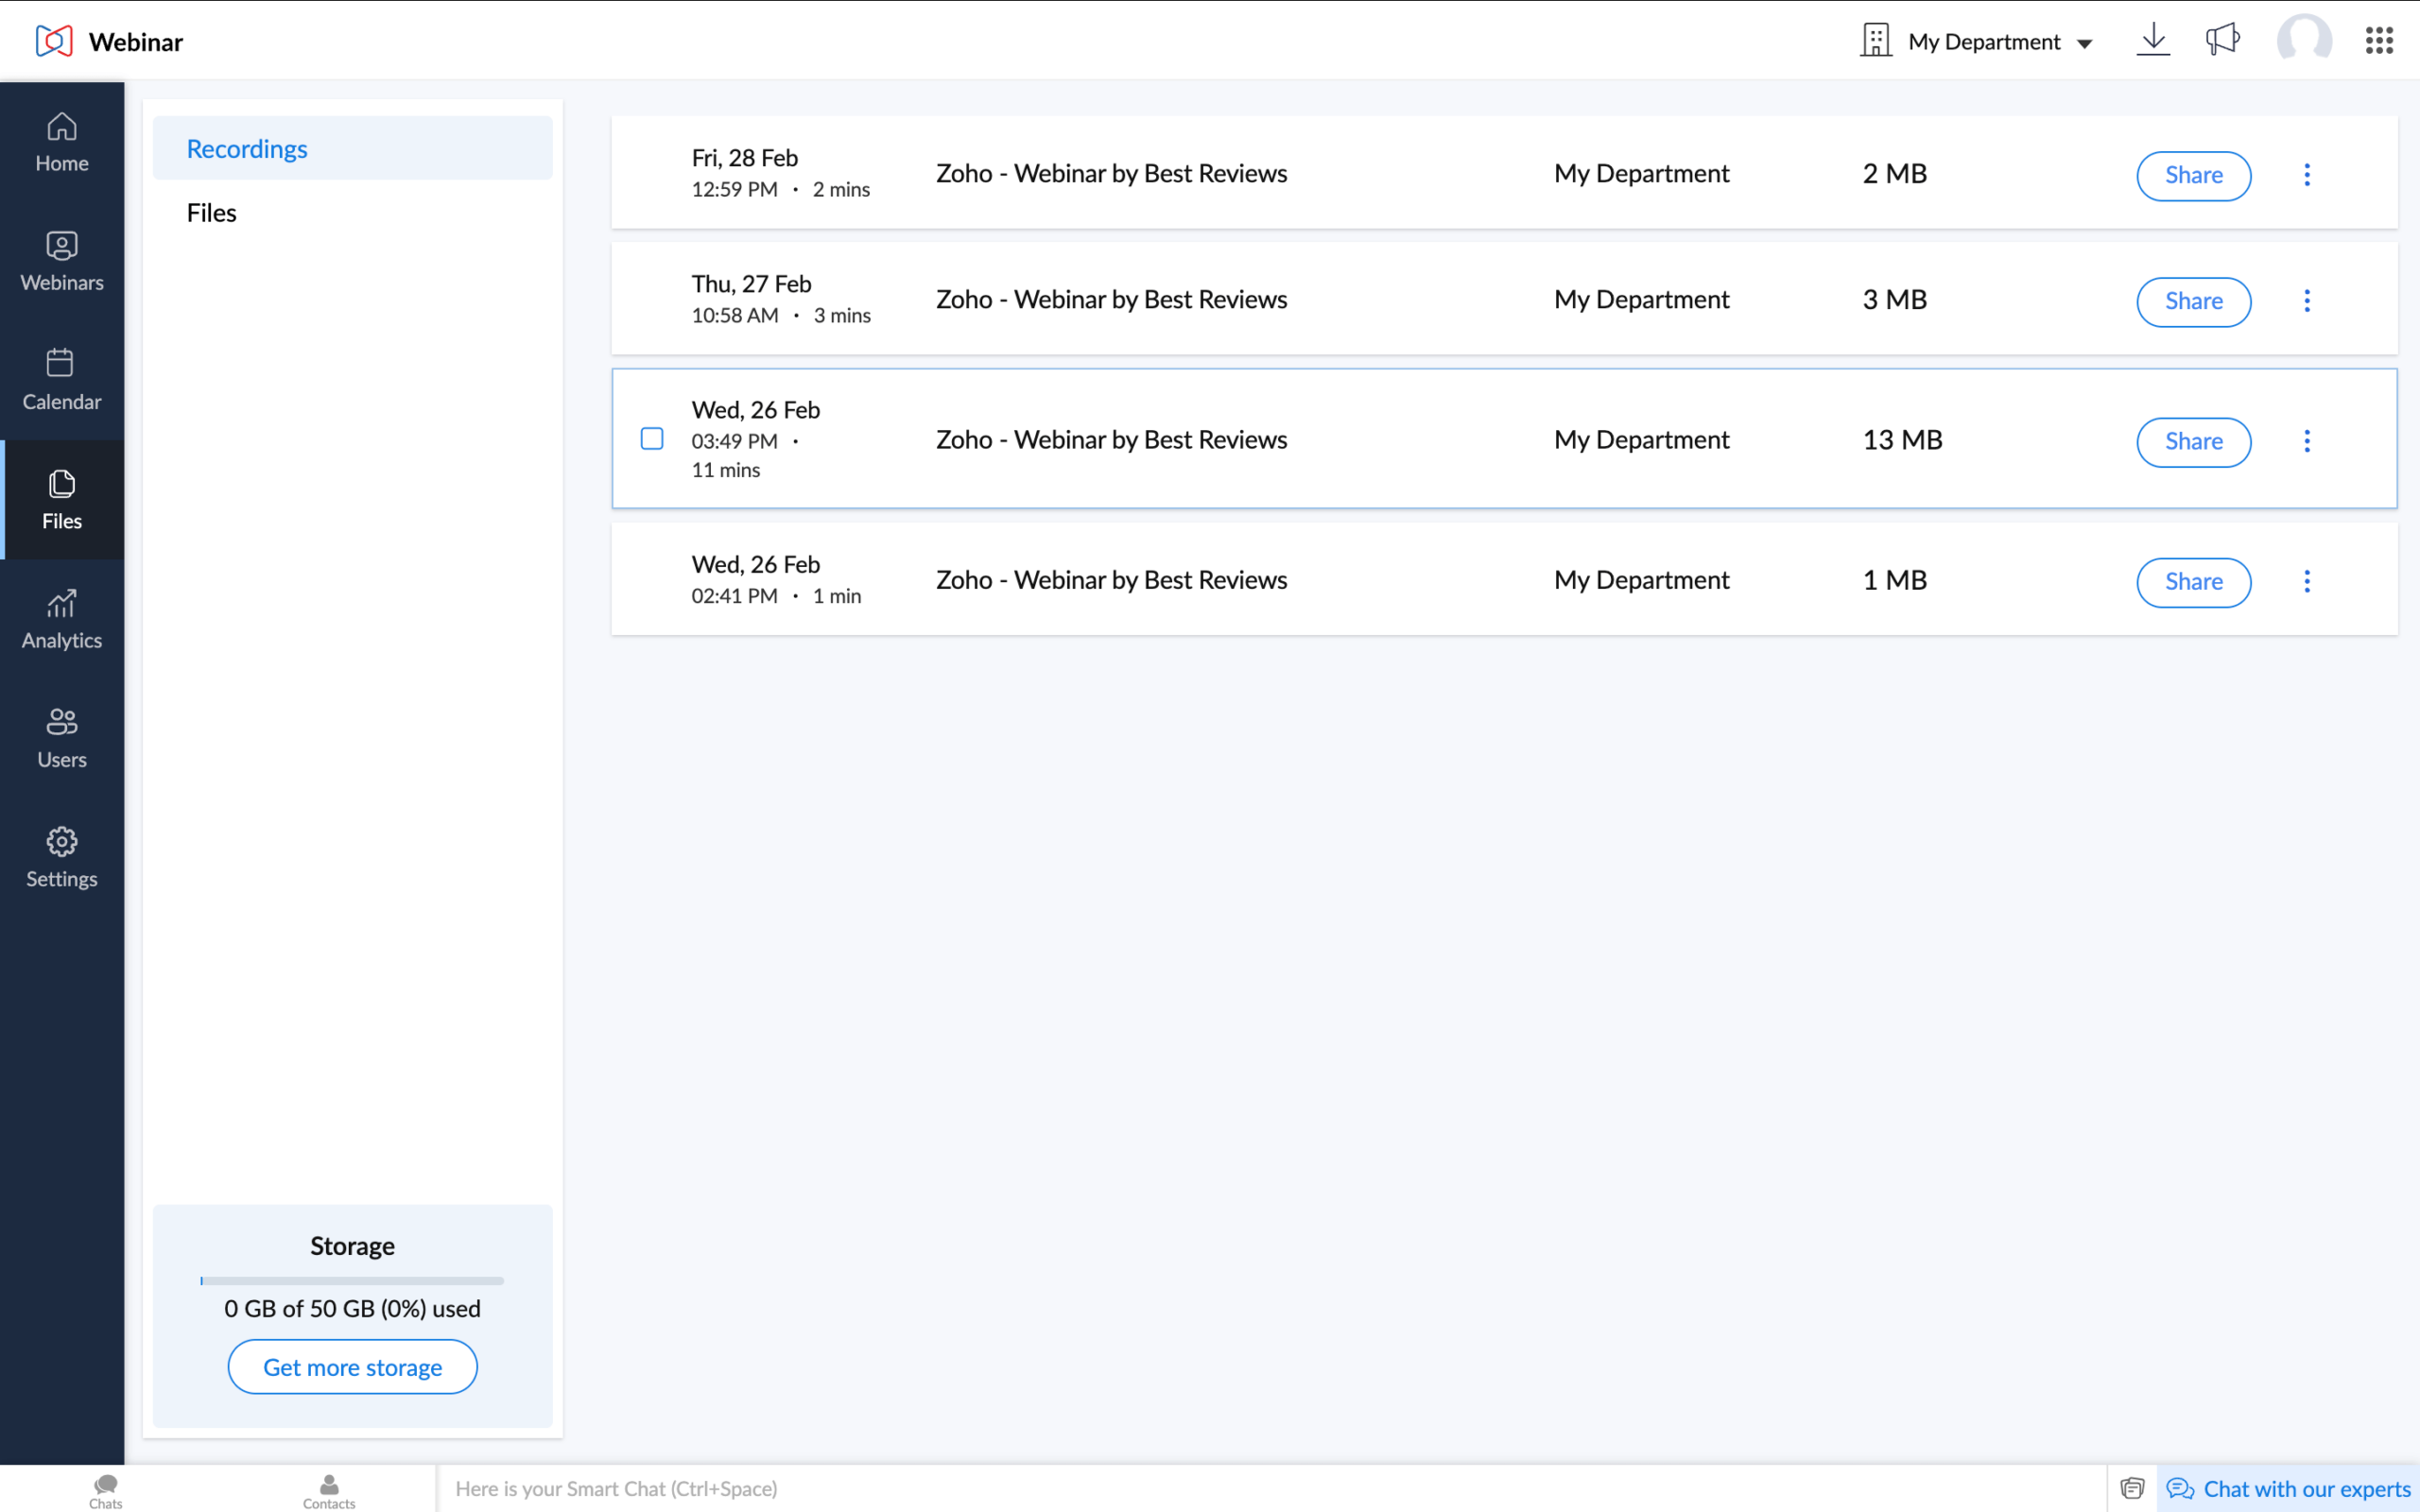Check the Wed, 26 Feb 03:49 PM recording
The image size is (2420, 1512).
[651, 439]
